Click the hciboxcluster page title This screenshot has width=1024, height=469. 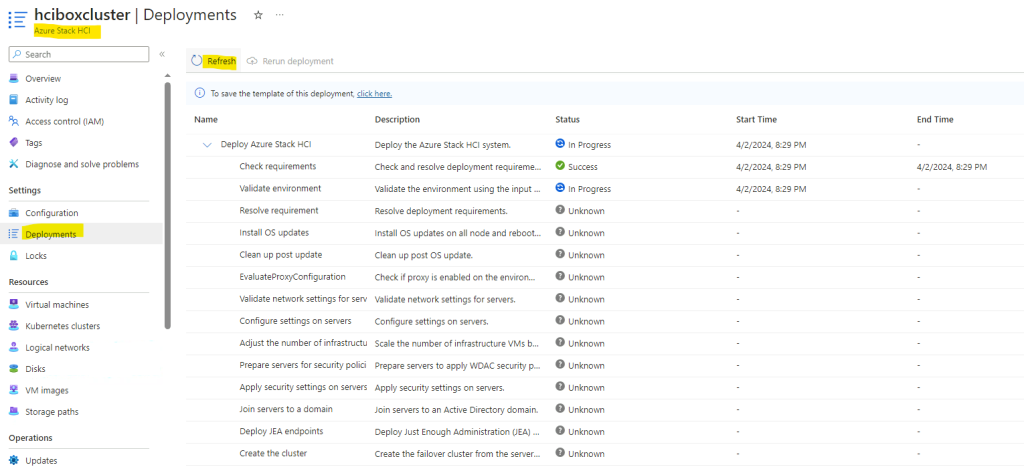82,14
